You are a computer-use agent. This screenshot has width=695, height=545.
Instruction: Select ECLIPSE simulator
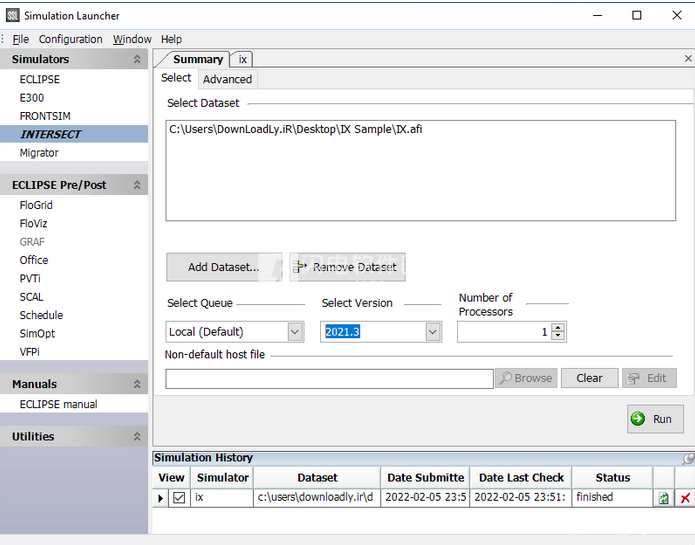[x=39, y=79]
